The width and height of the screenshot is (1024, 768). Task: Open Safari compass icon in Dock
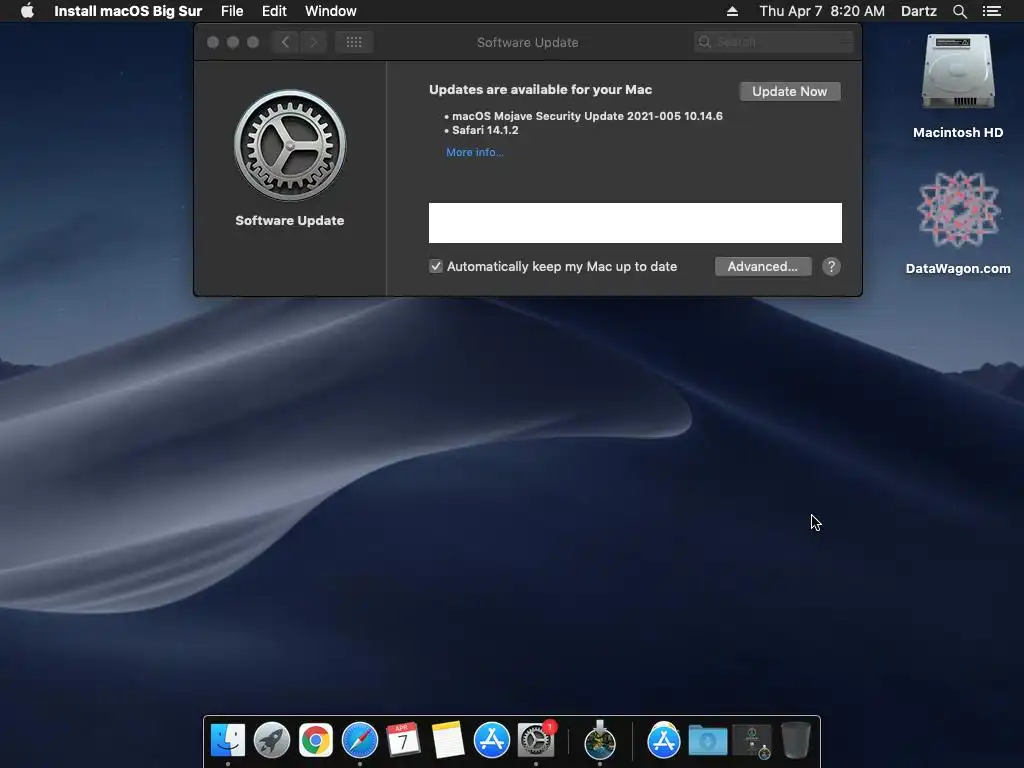[x=360, y=741]
